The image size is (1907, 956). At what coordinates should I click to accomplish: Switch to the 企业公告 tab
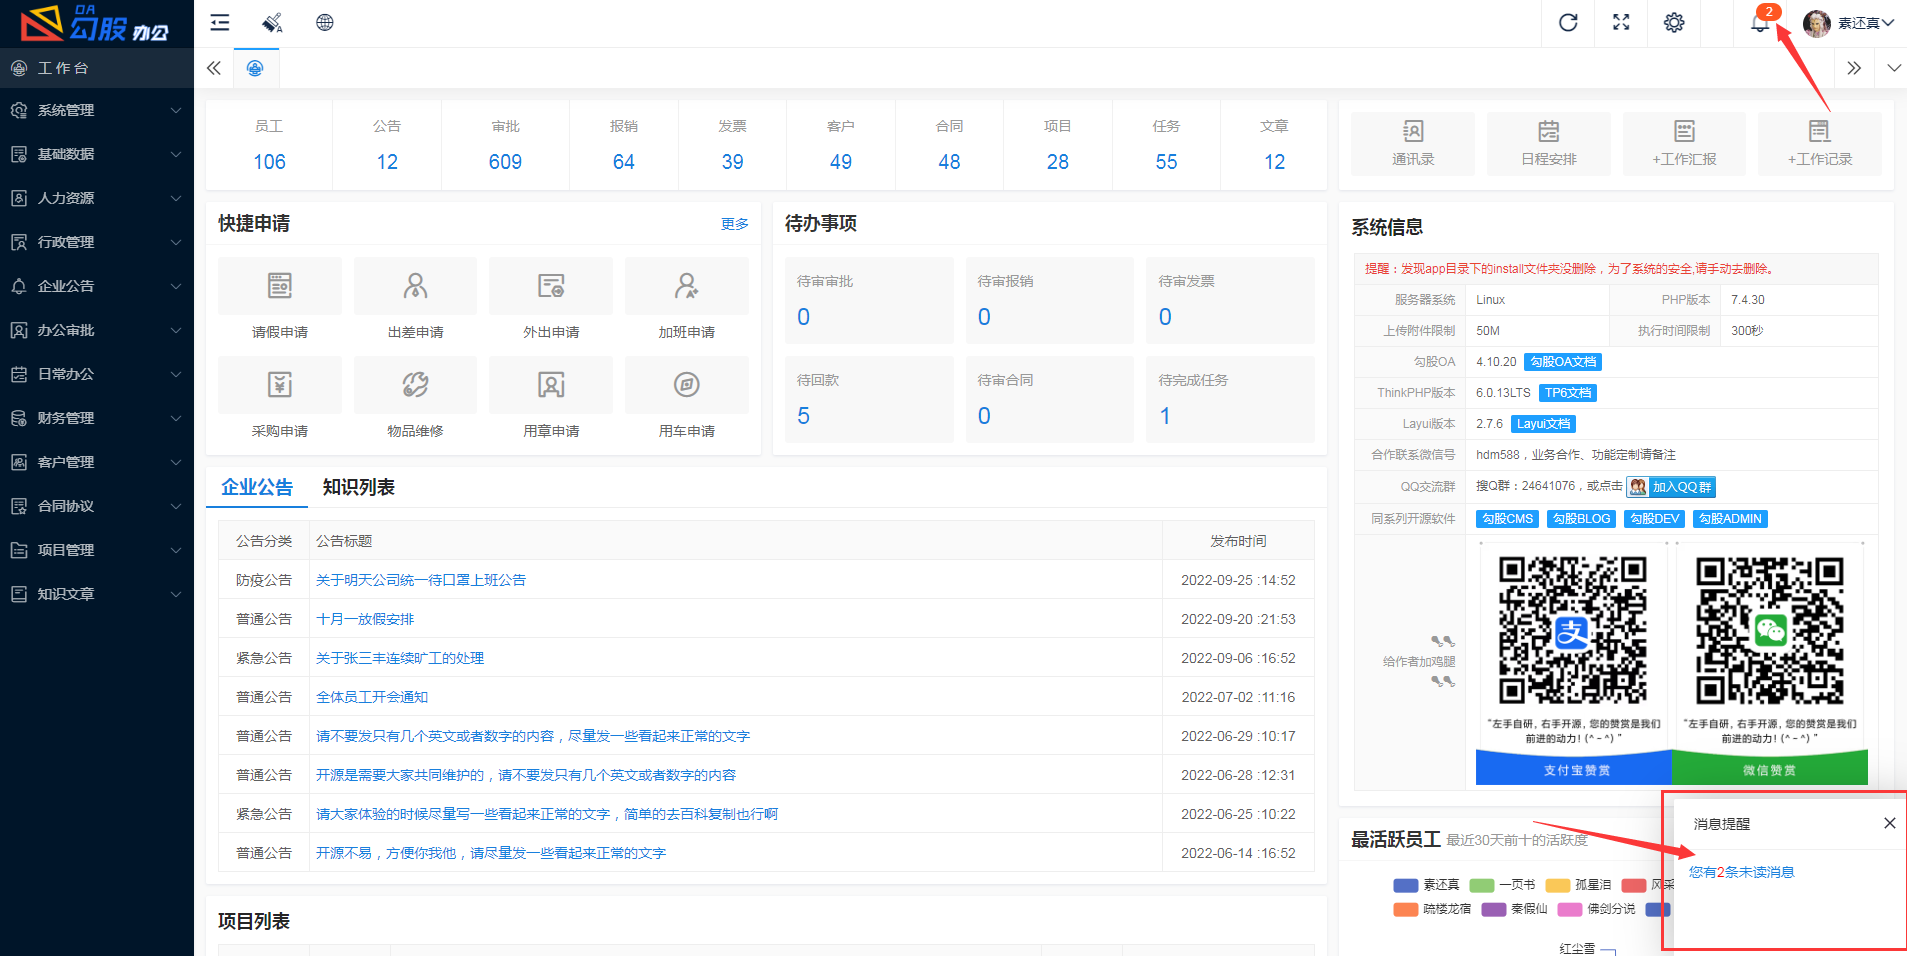point(257,487)
